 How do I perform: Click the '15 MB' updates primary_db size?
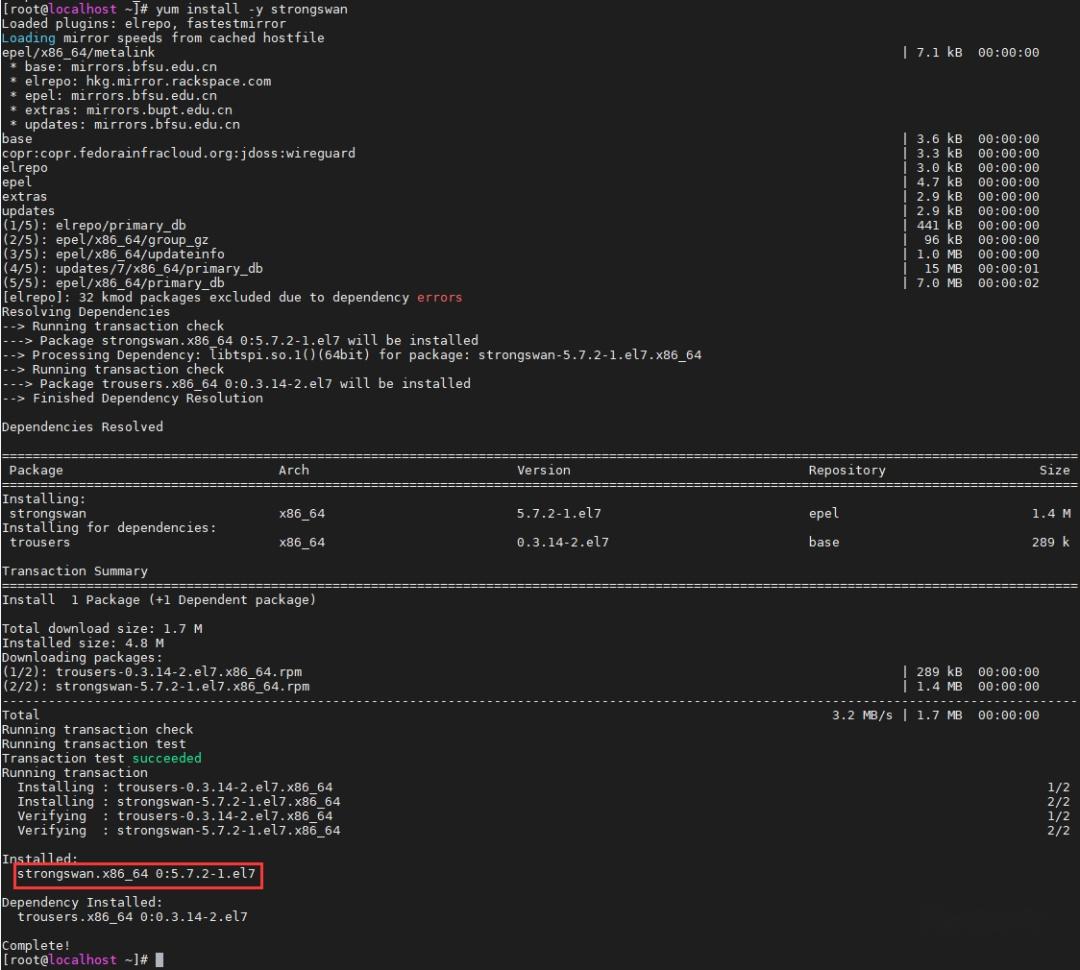[943, 269]
